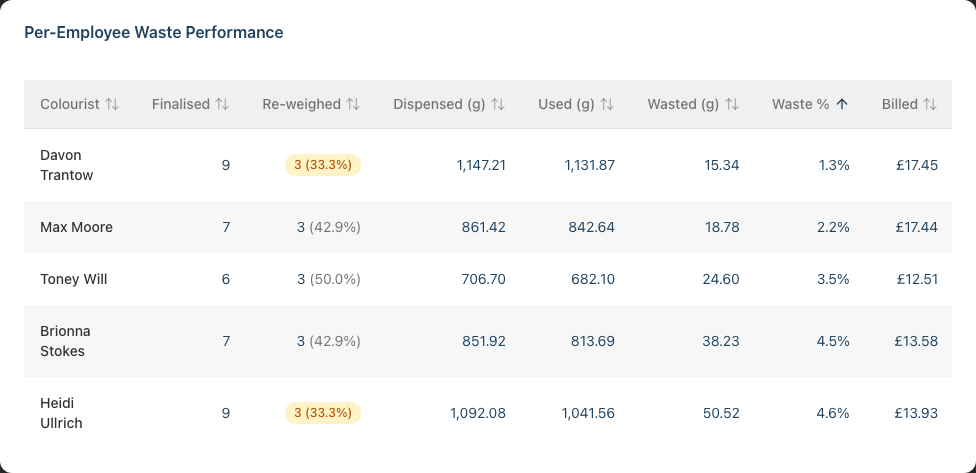Select the Max Moore name cell

click(x=77, y=227)
